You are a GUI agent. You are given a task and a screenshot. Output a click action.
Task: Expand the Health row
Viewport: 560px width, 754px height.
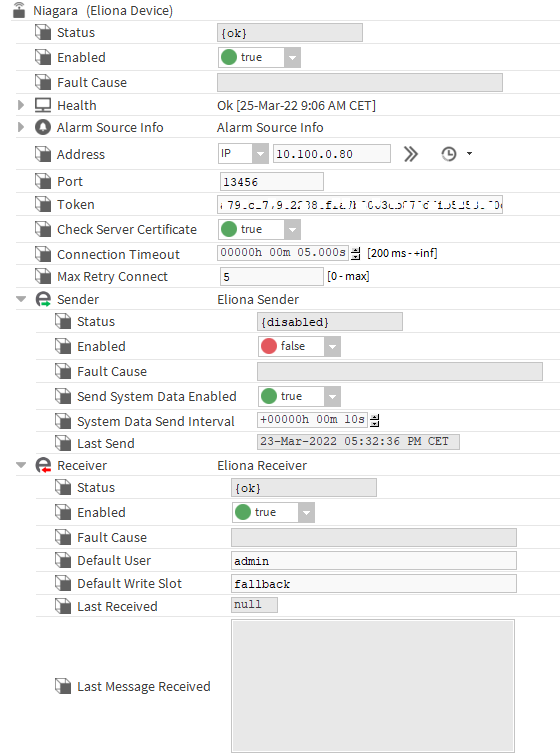click(21, 105)
